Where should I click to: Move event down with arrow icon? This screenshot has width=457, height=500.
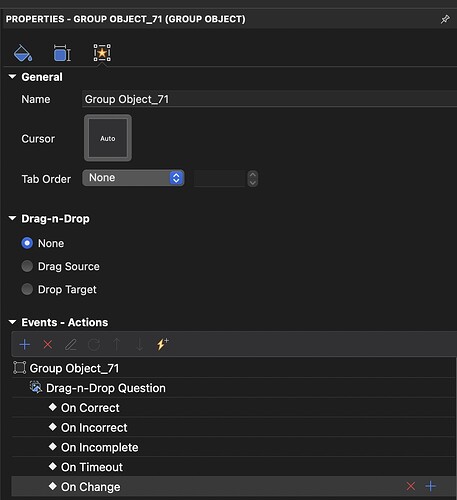pos(140,344)
